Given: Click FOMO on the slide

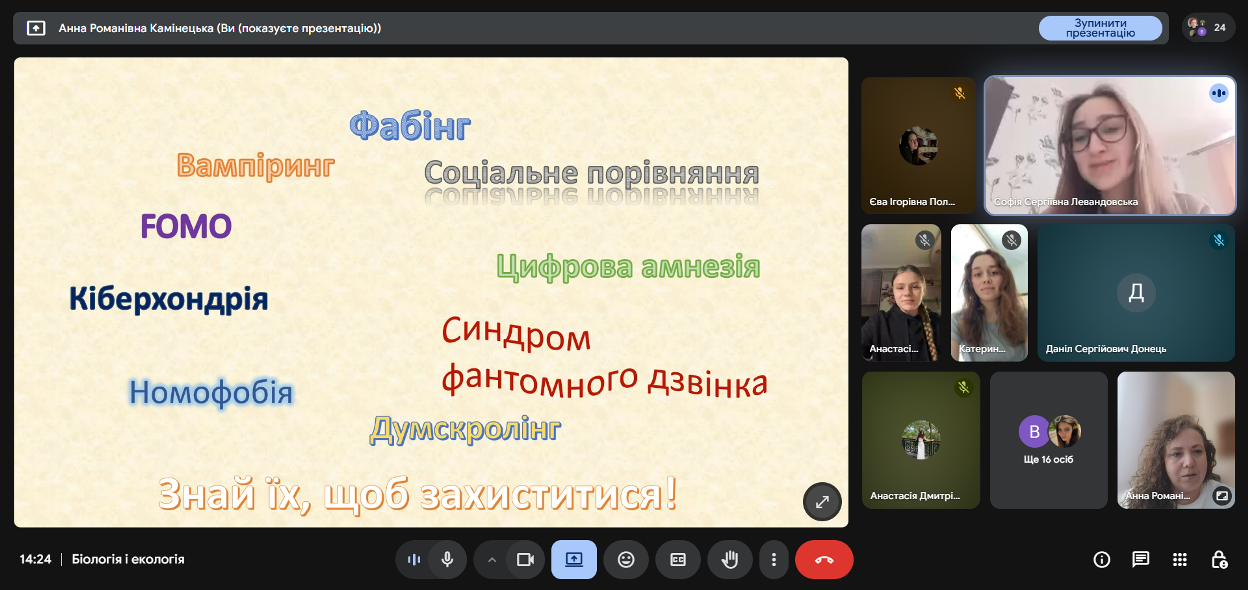Looking at the screenshot, I should pyautogui.click(x=186, y=226).
